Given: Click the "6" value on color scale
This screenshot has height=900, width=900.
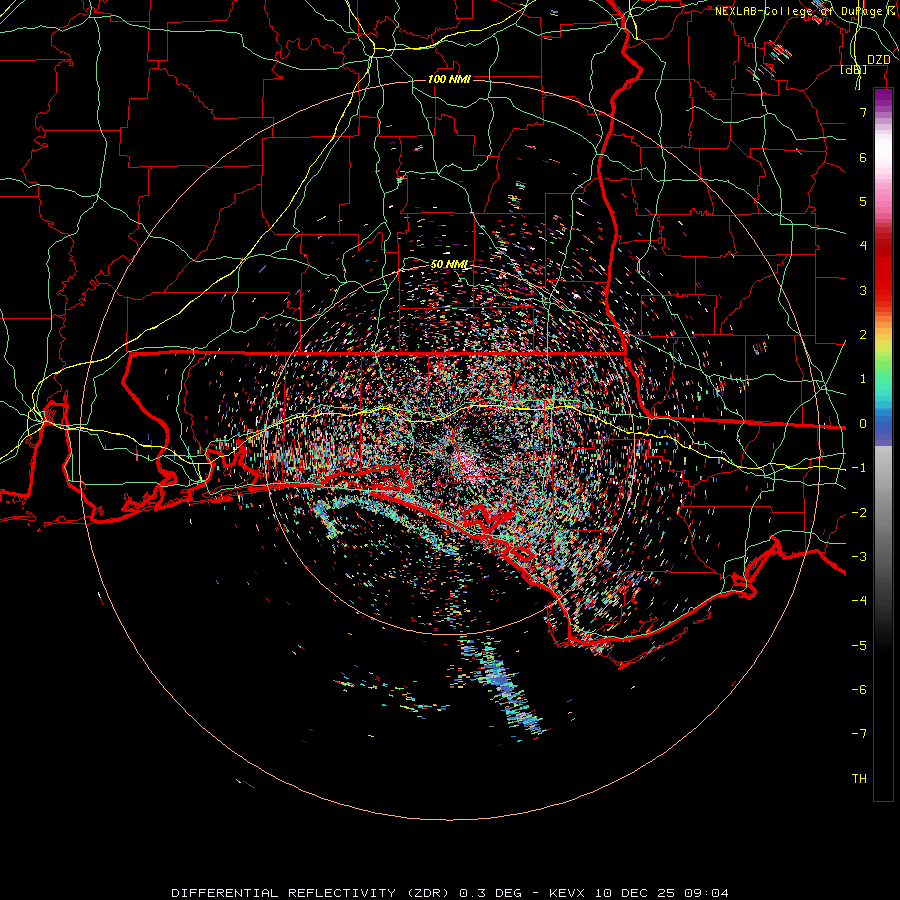Looking at the screenshot, I should (x=863, y=157).
